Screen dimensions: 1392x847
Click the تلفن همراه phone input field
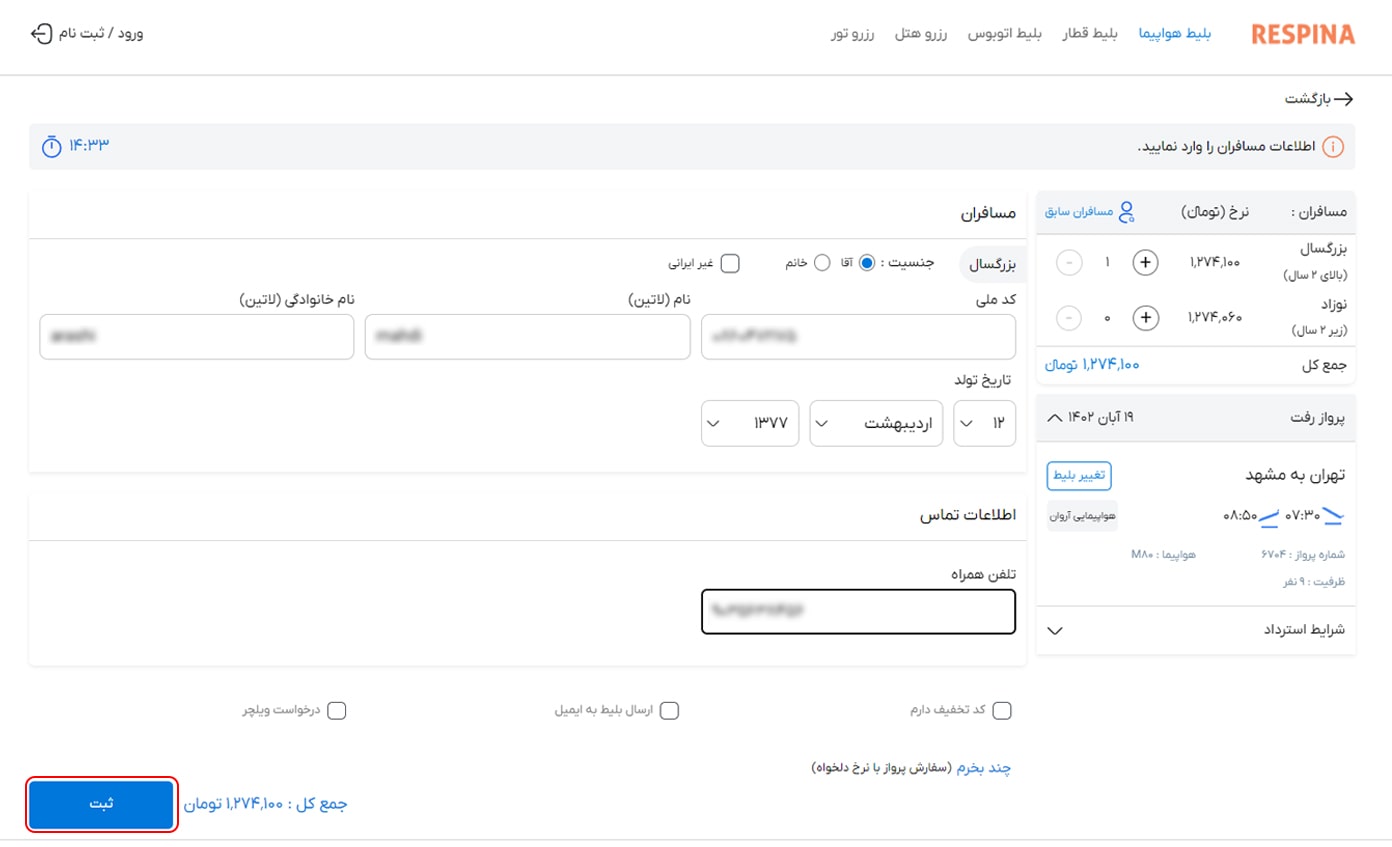[x=858, y=611]
